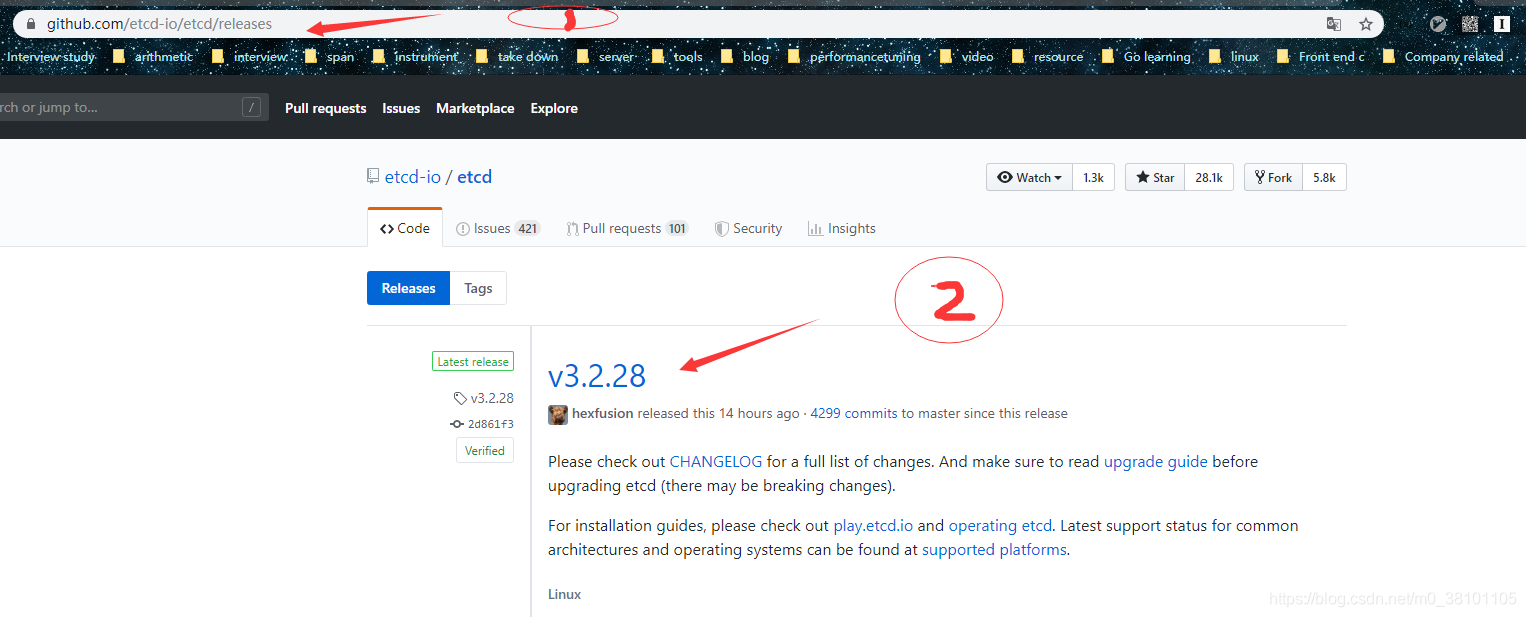
Task: Open the 'blog' bookmark folder
Action: 745,57
